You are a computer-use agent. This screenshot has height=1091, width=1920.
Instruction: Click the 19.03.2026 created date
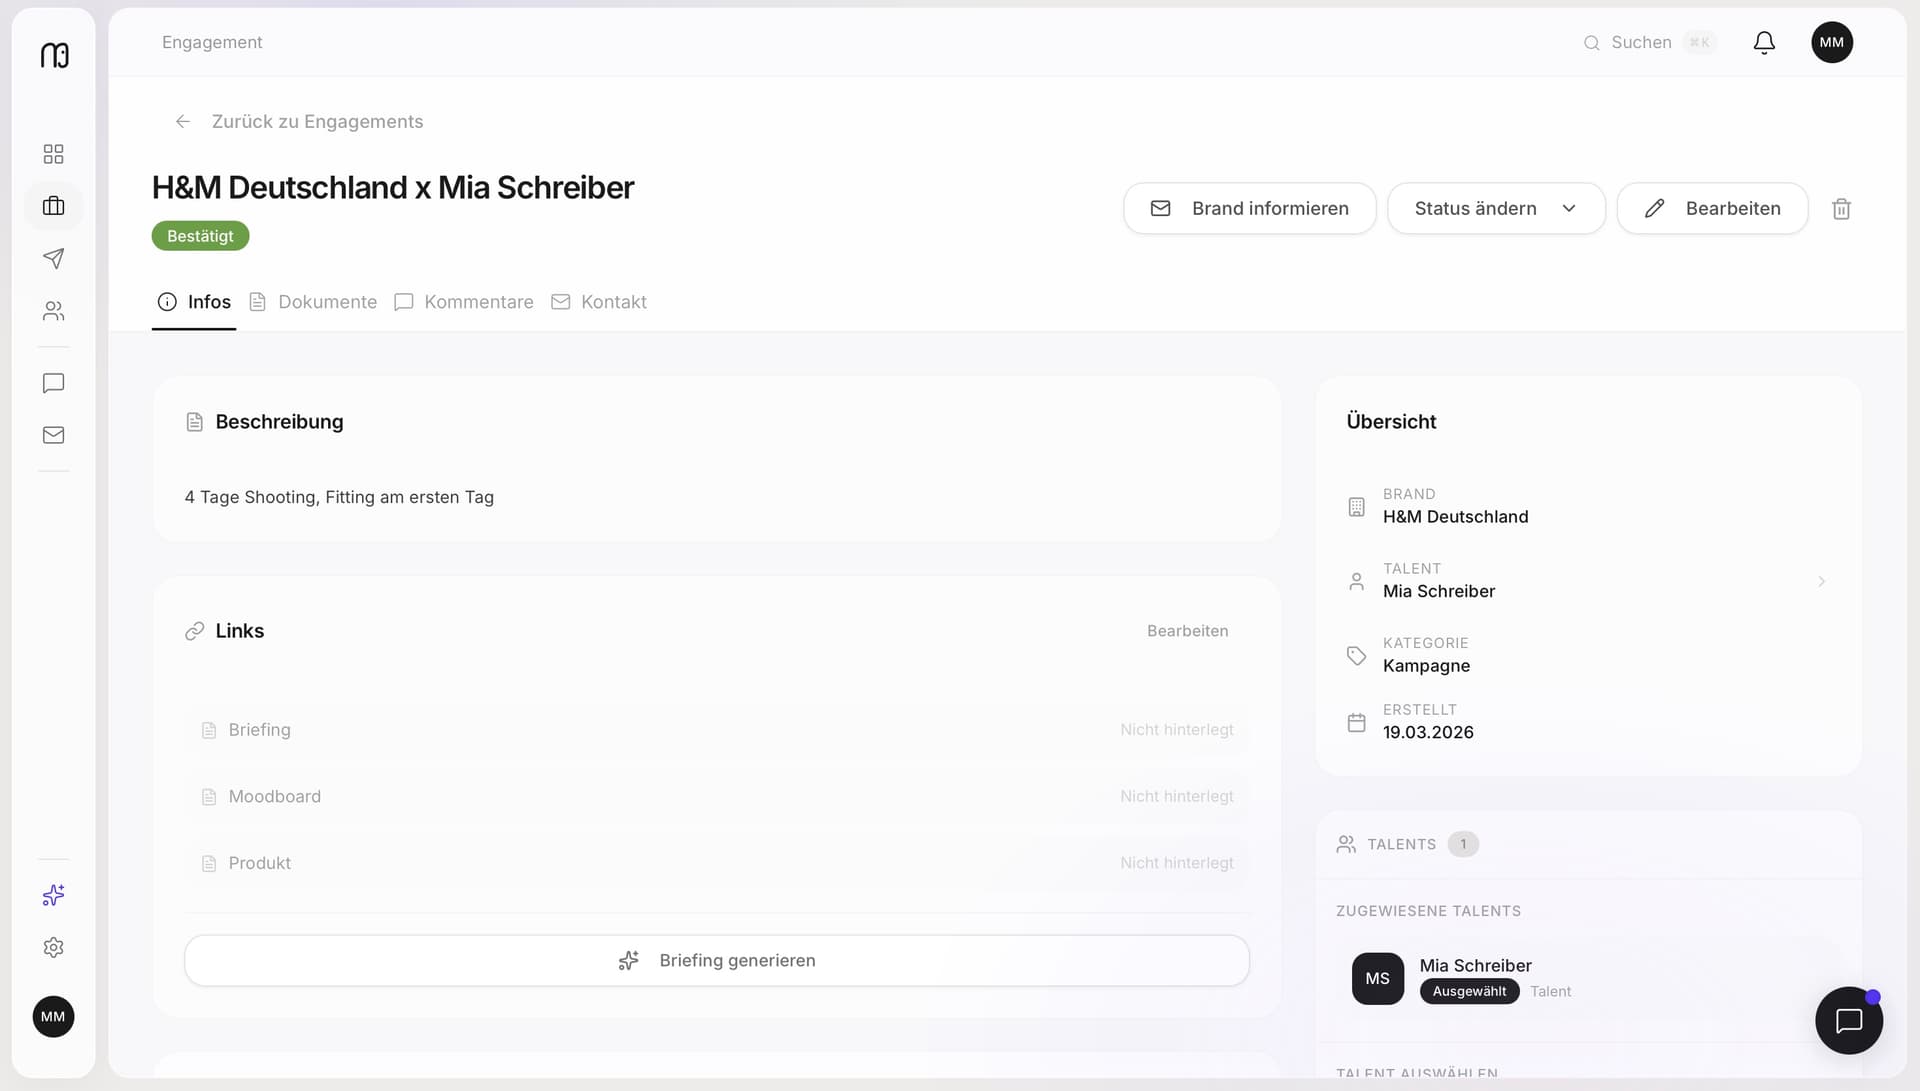pyautogui.click(x=1428, y=732)
